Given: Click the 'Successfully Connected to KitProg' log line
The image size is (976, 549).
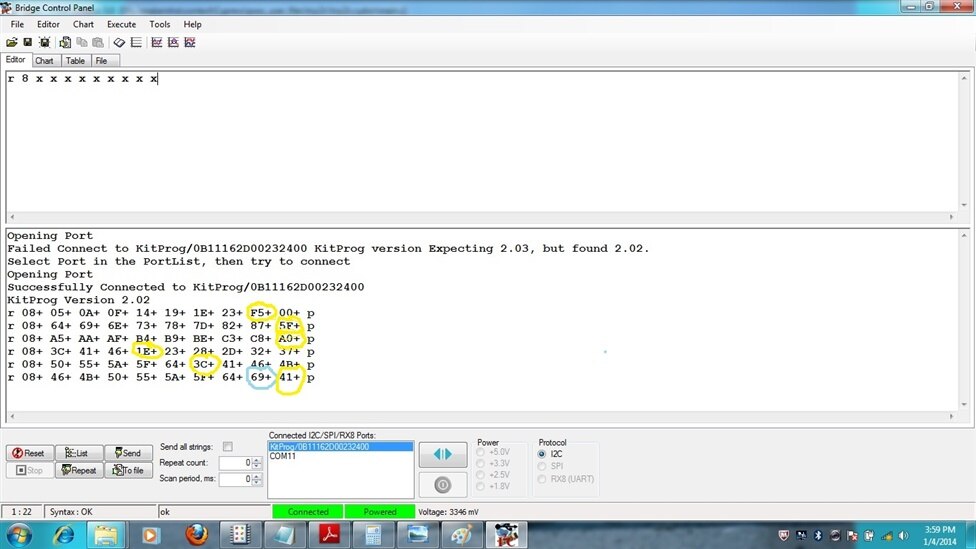Looking at the screenshot, I should [185, 287].
